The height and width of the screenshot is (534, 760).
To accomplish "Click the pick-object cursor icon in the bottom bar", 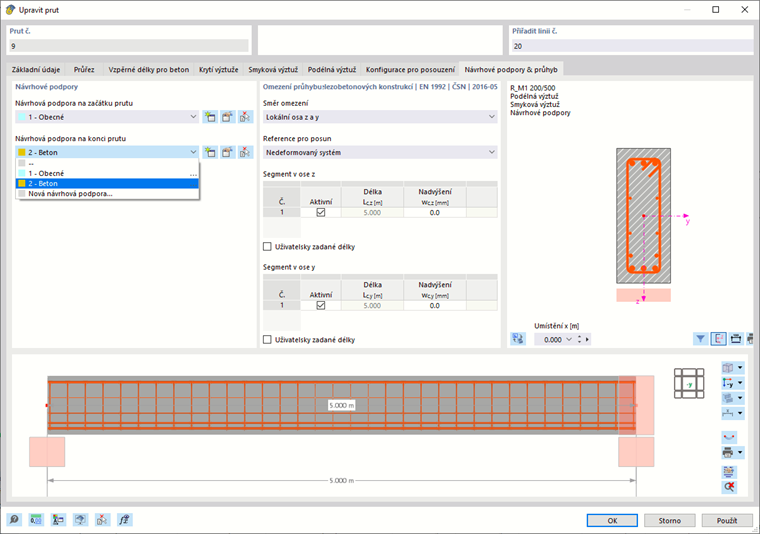I will (102, 519).
